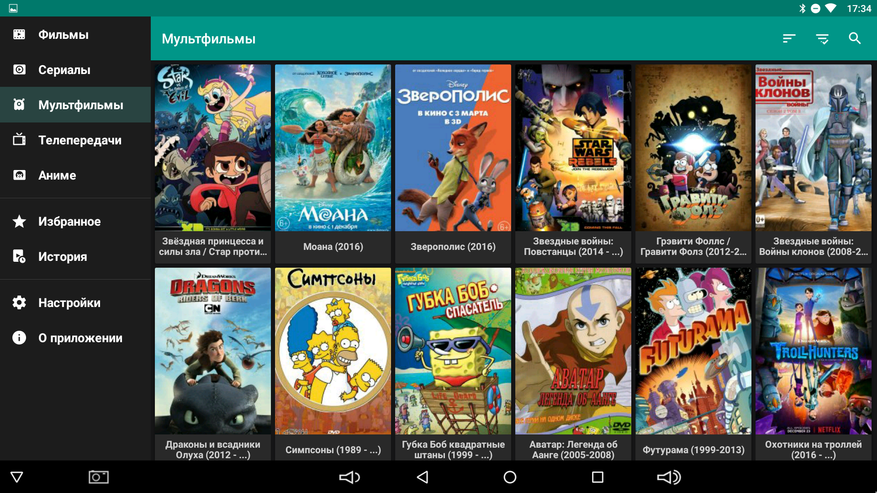The image size is (877, 493).
Task: Click title Грэвити Фоллс / Гравити Фолз
Action: click(x=694, y=247)
